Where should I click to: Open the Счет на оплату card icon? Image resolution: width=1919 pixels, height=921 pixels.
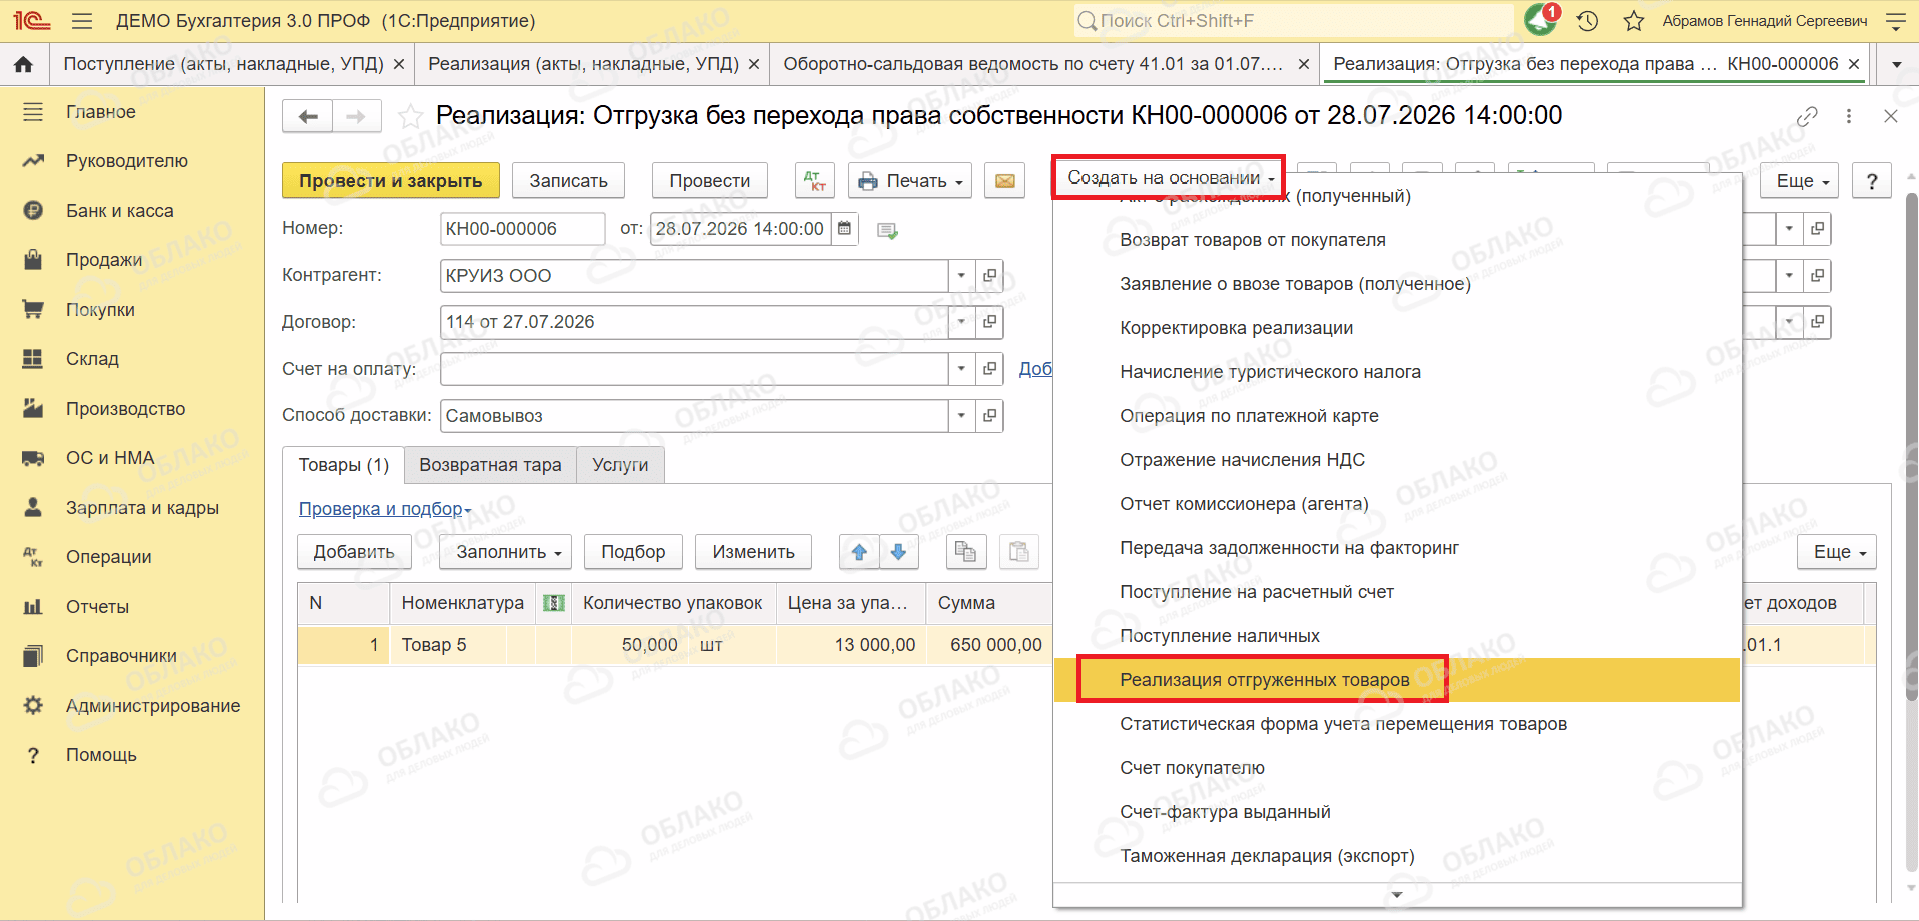point(990,369)
